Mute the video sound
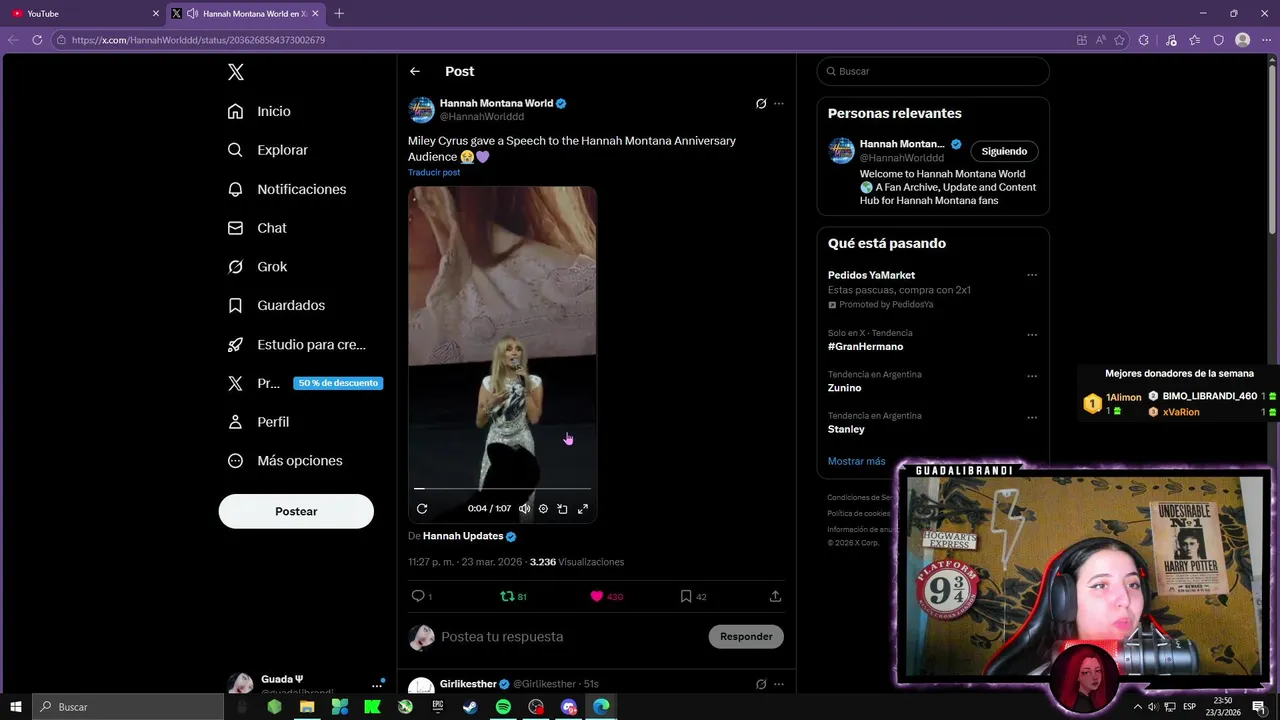The image size is (1280, 720). [524, 509]
